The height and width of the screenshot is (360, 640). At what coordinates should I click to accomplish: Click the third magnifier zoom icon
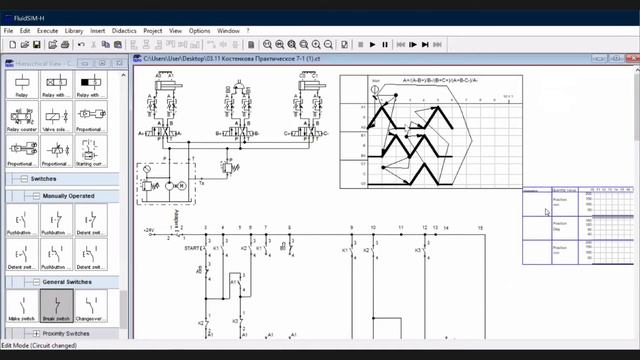tap(292, 44)
